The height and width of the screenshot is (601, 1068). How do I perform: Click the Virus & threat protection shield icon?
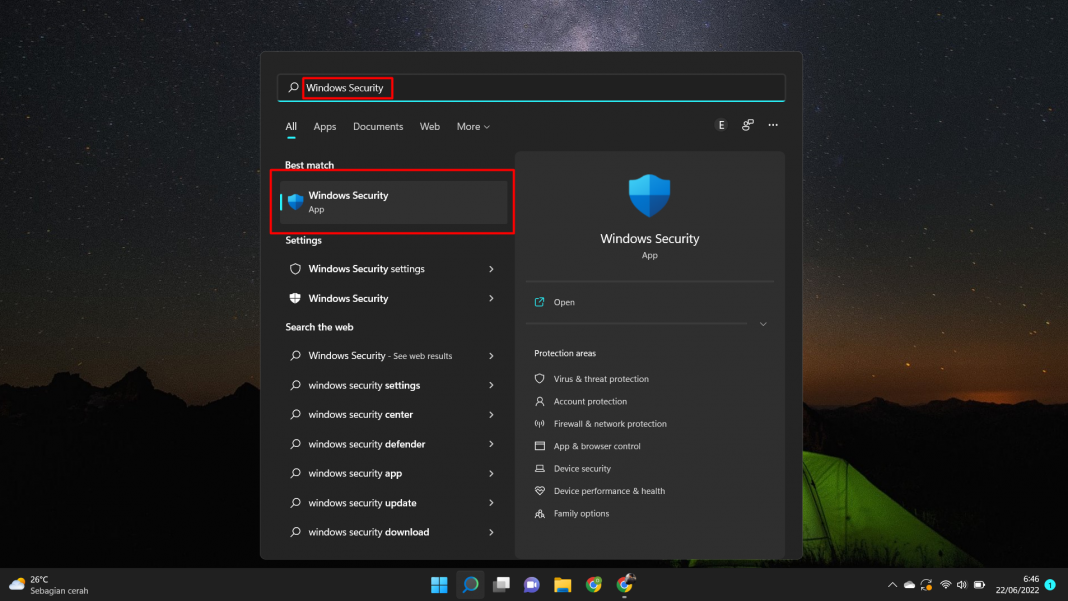pos(540,379)
